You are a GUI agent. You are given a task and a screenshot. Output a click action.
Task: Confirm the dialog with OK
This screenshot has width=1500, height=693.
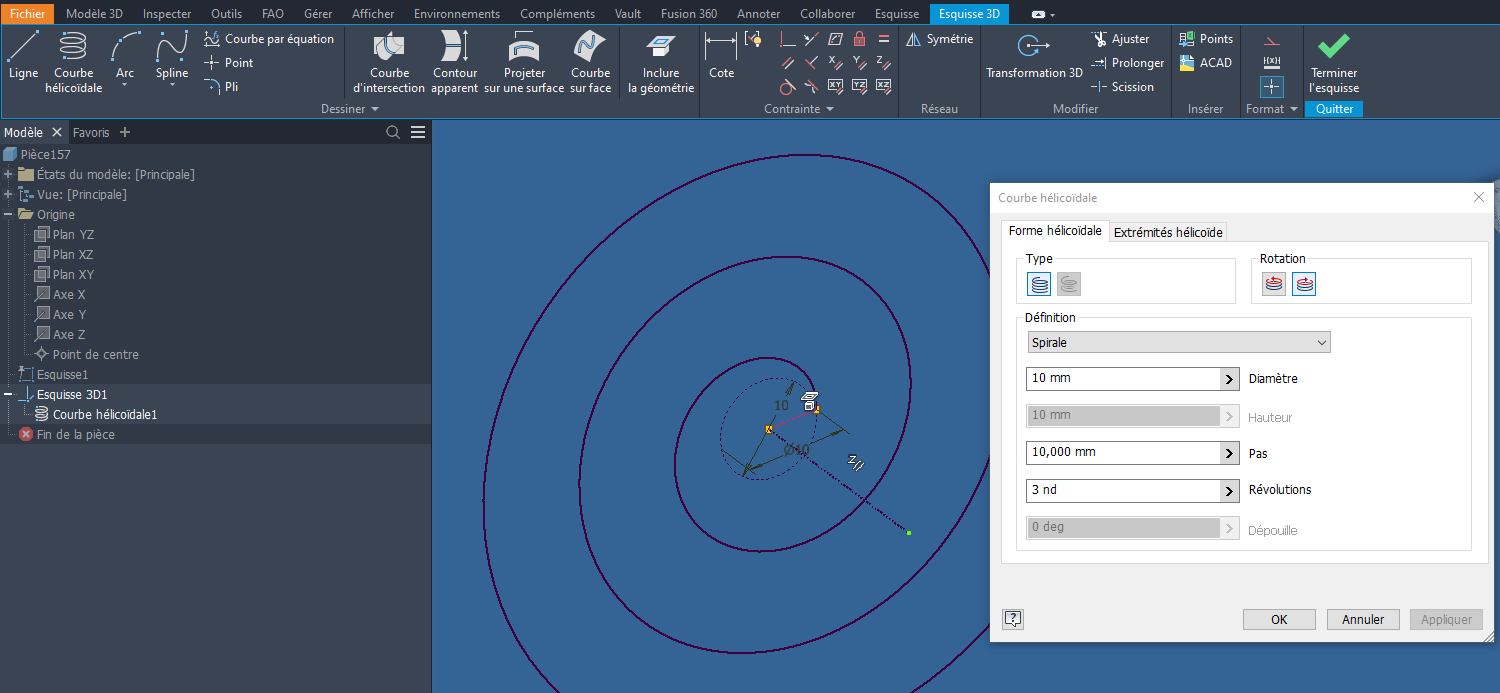coord(1279,619)
